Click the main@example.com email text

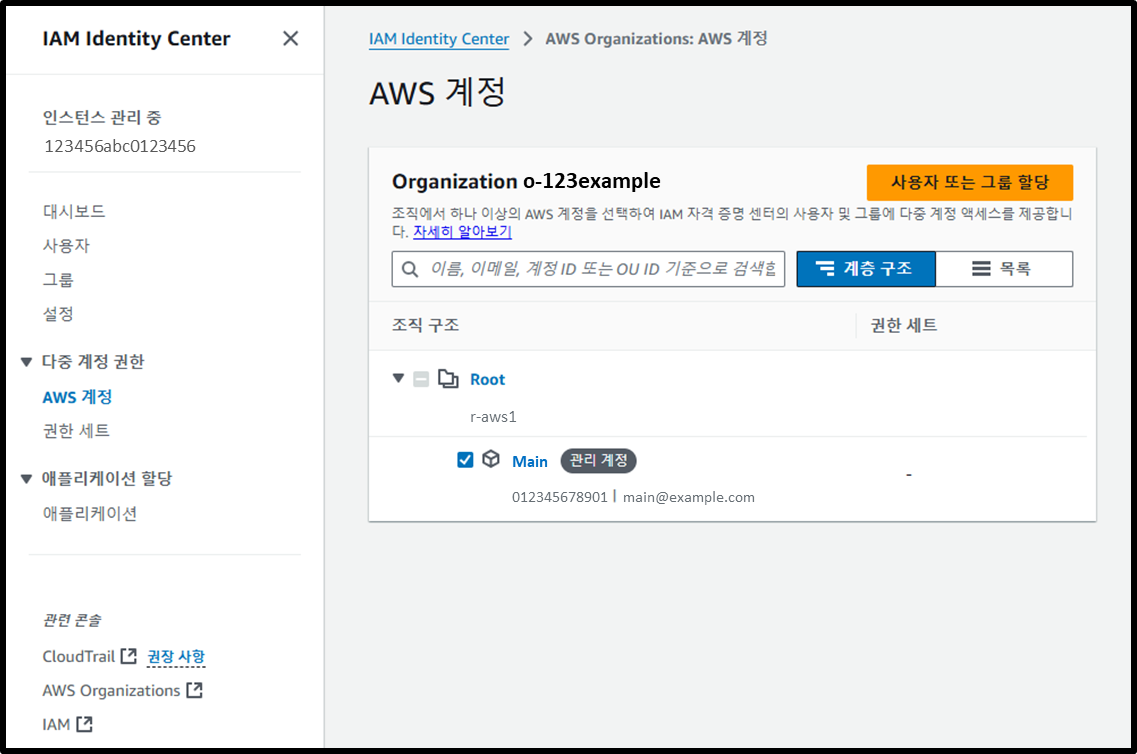coord(689,497)
